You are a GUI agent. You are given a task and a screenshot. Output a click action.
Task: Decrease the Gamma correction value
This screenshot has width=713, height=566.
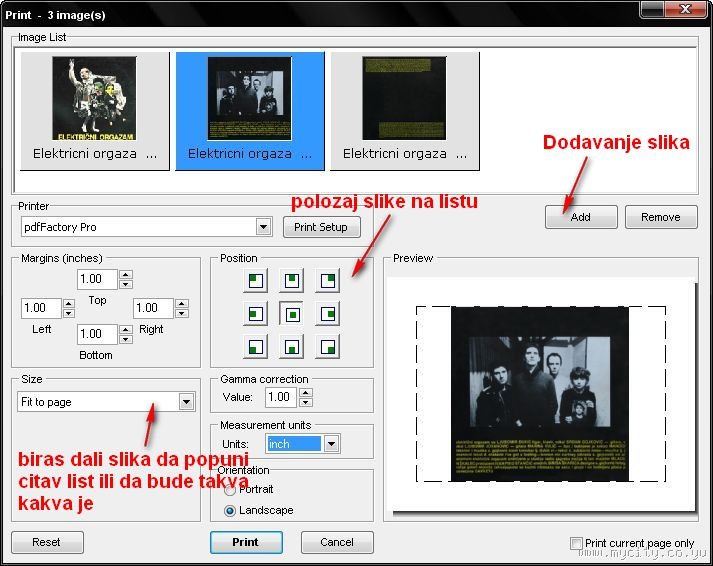coord(306,402)
